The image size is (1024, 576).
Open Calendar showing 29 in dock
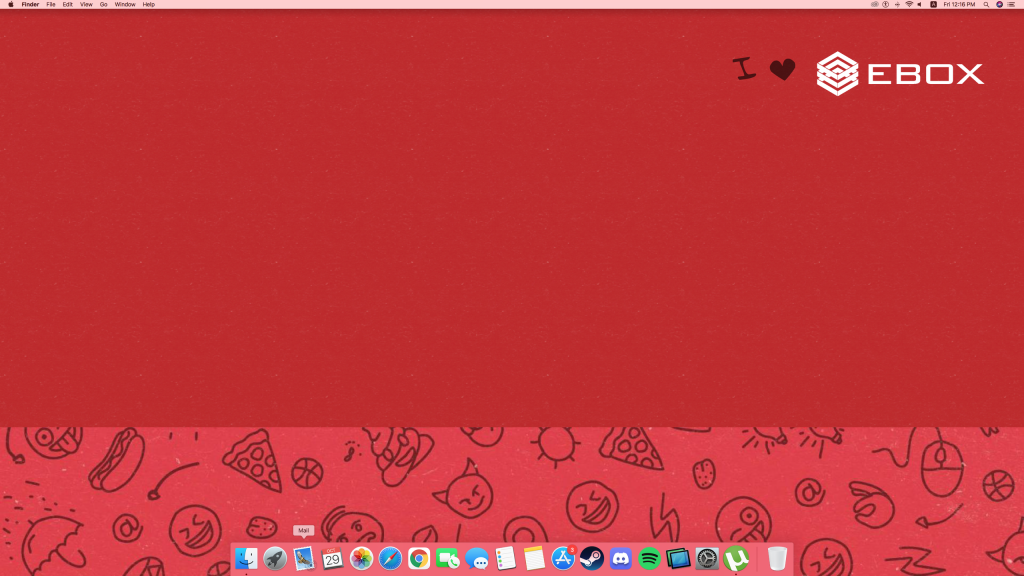click(332, 558)
